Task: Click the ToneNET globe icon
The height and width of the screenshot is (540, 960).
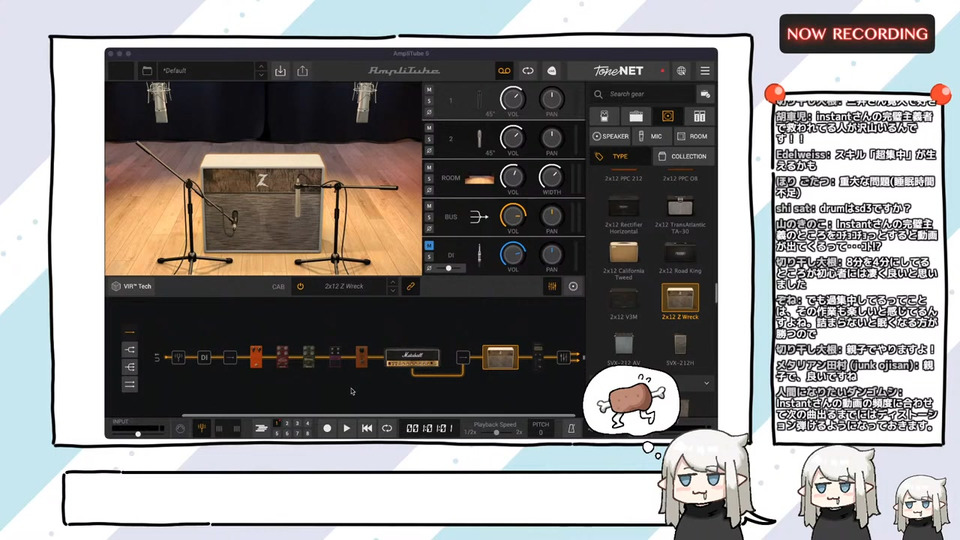Action: (681, 71)
